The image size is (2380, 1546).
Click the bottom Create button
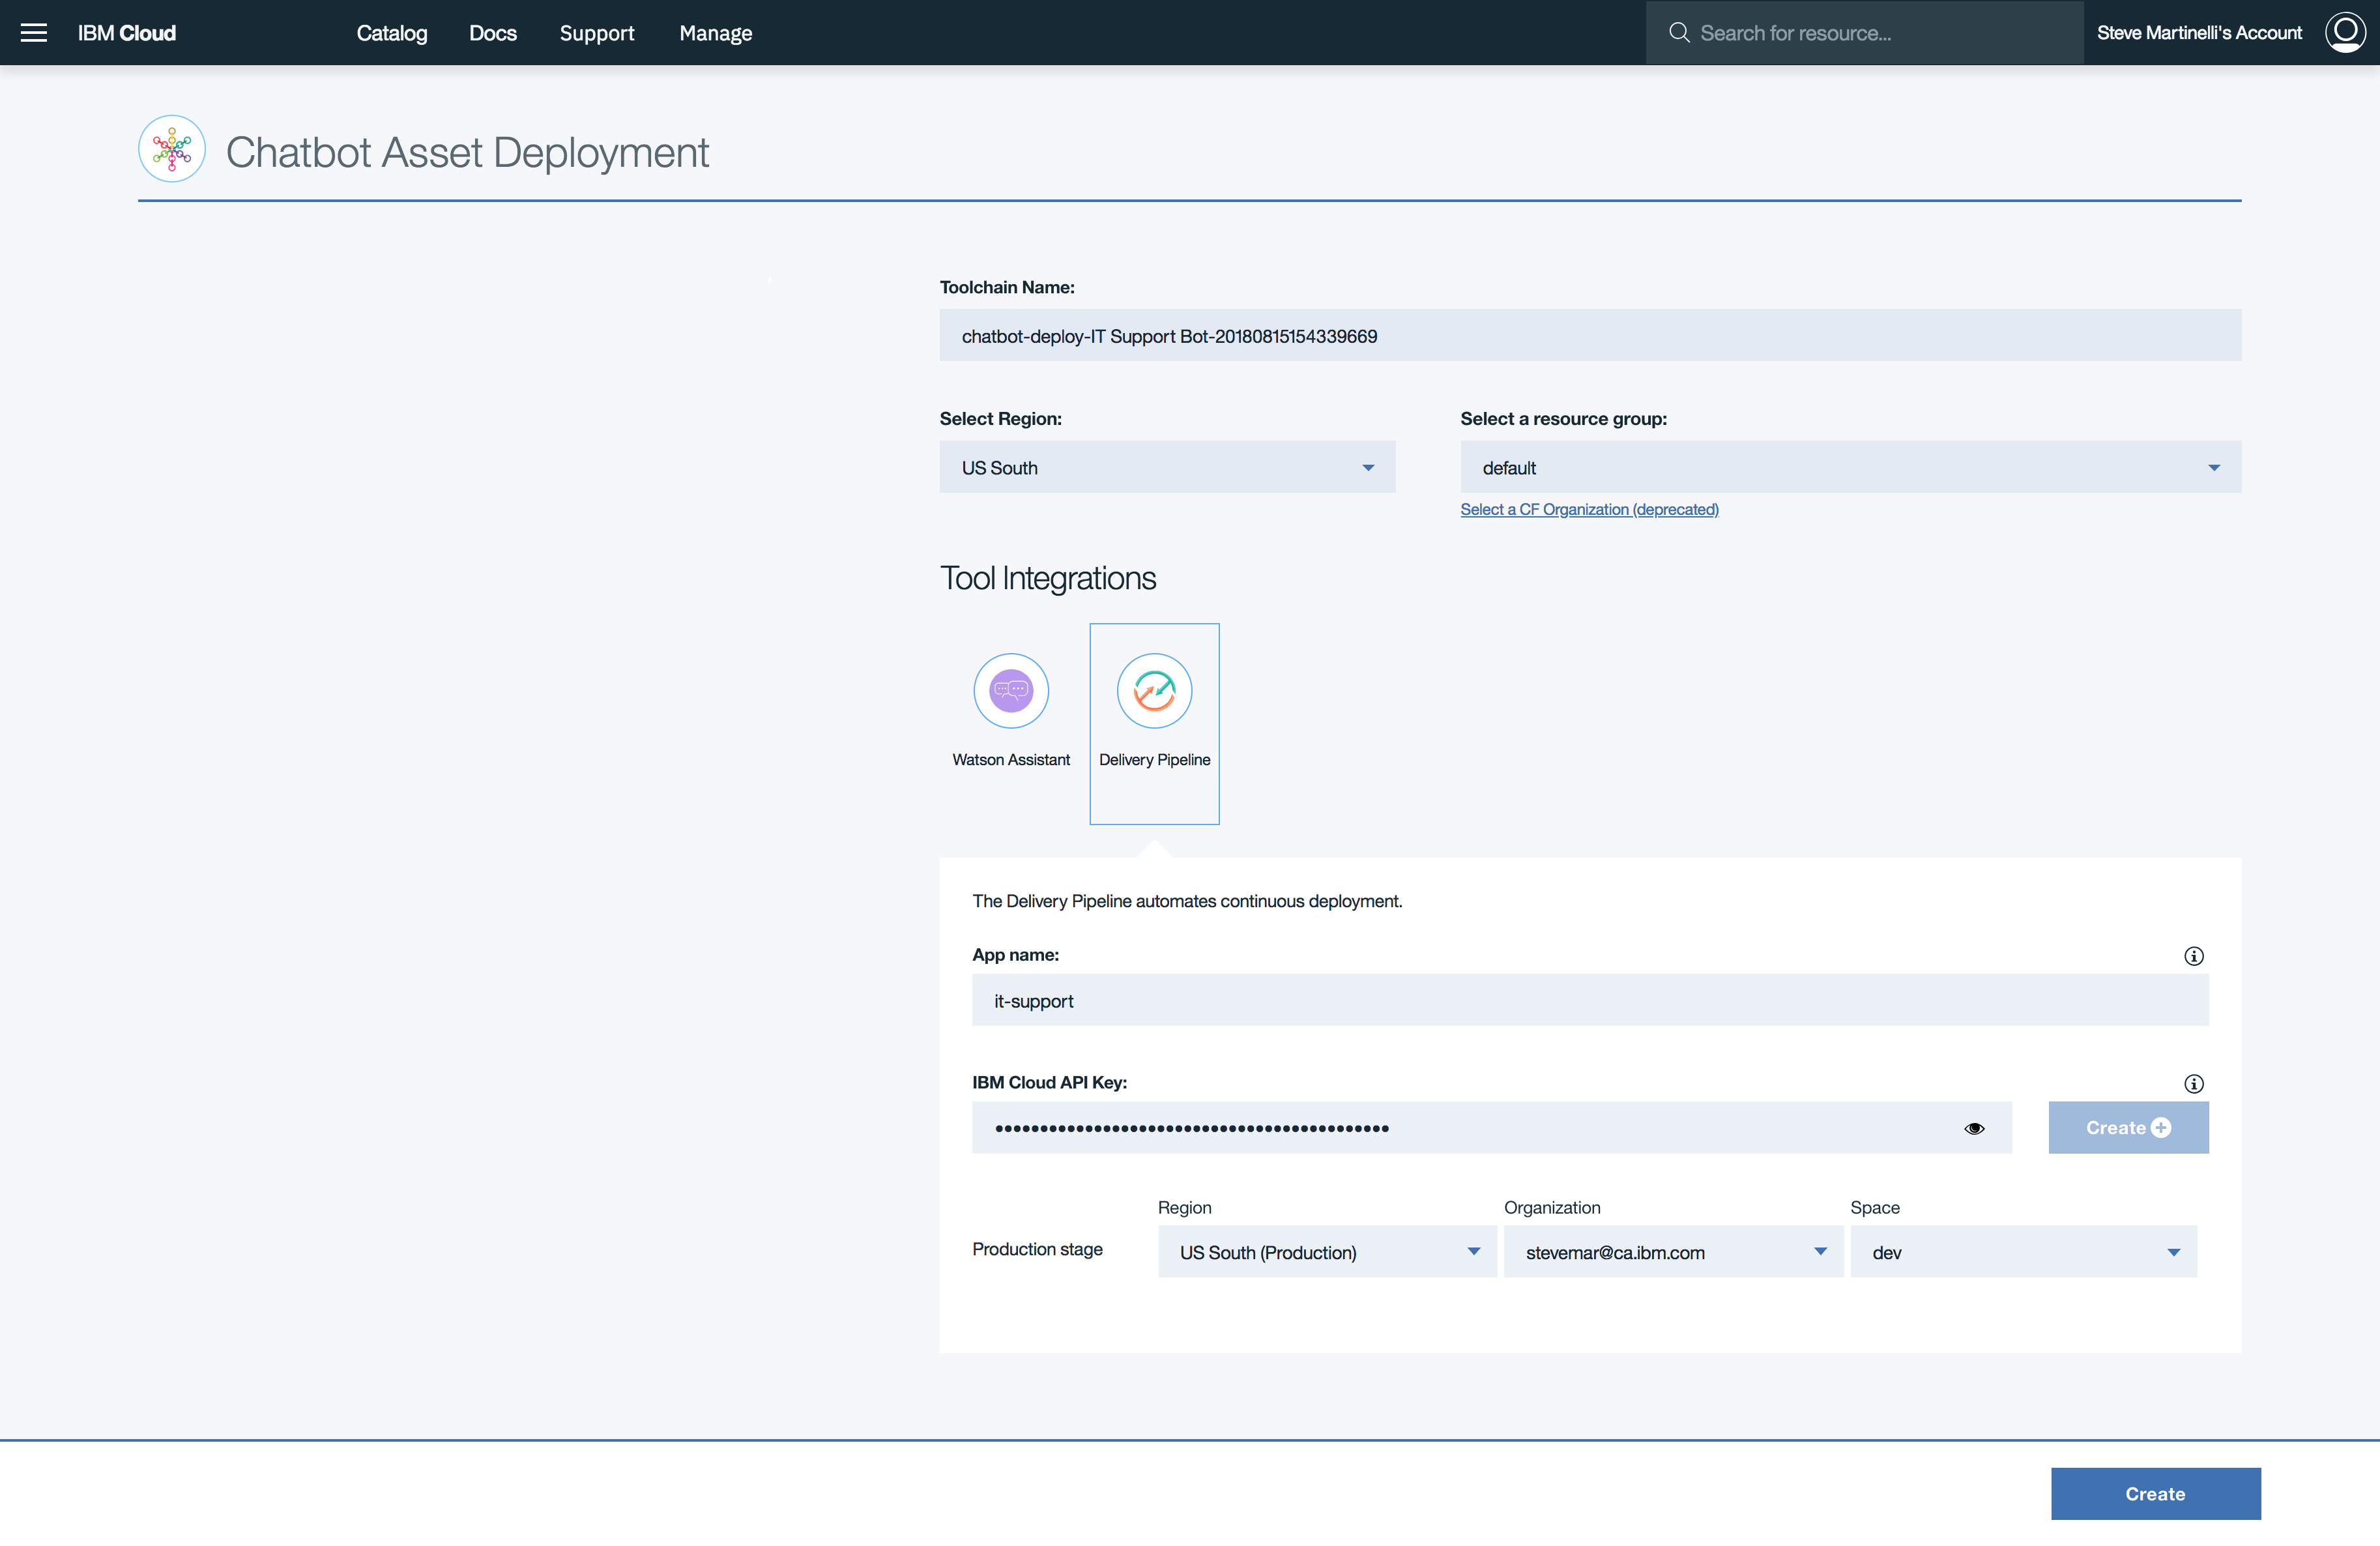point(2155,1493)
